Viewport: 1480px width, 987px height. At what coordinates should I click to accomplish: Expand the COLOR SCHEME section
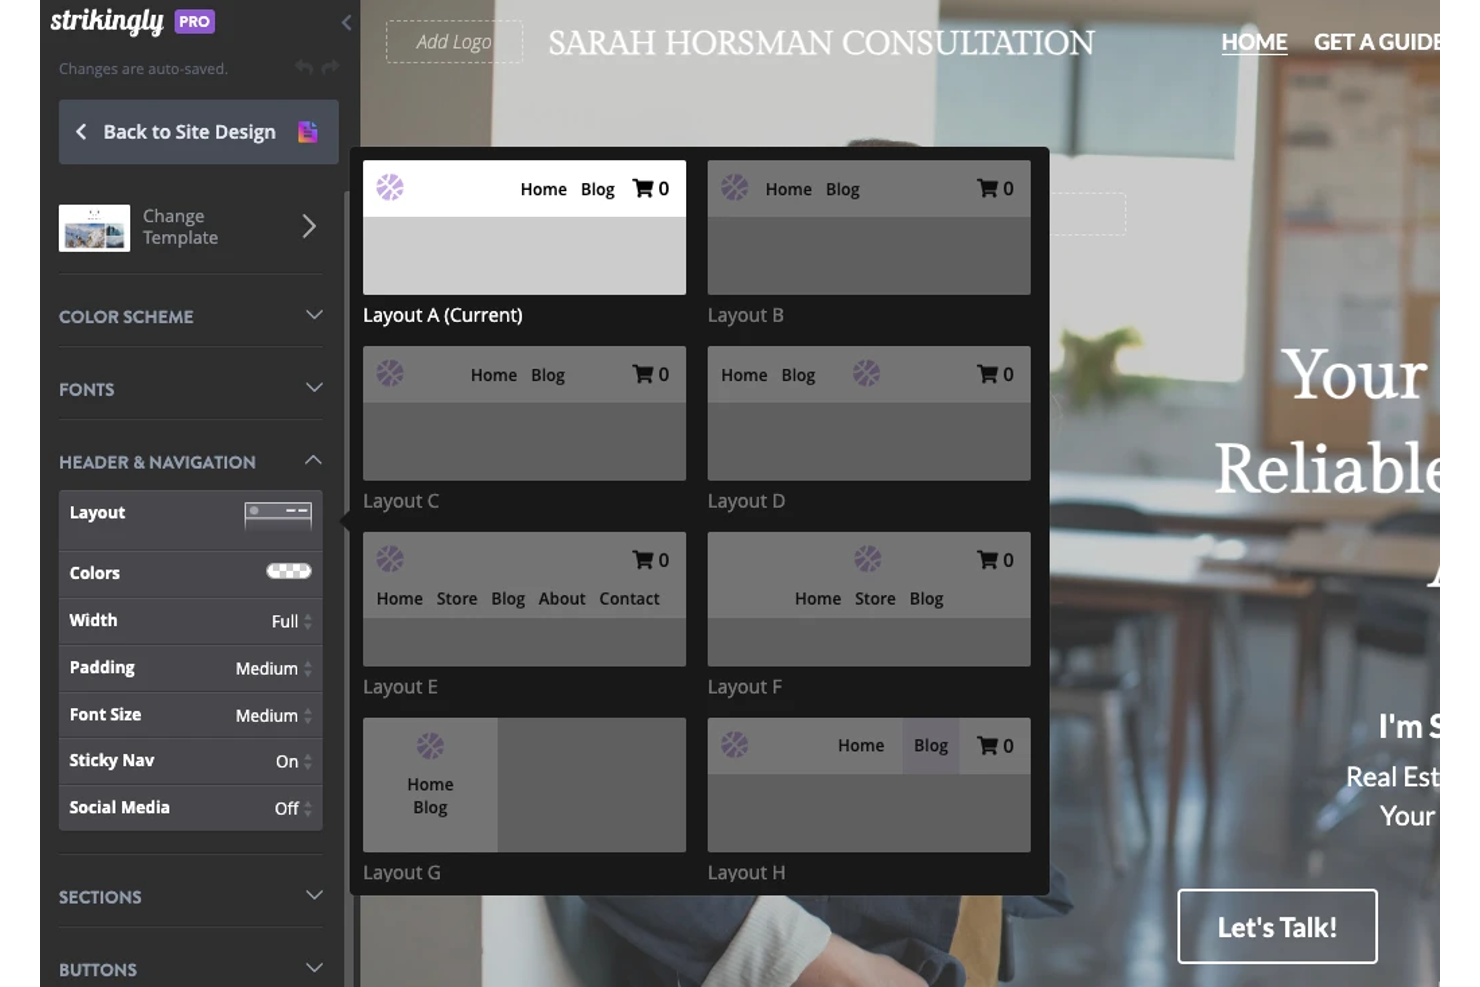click(x=314, y=316)
